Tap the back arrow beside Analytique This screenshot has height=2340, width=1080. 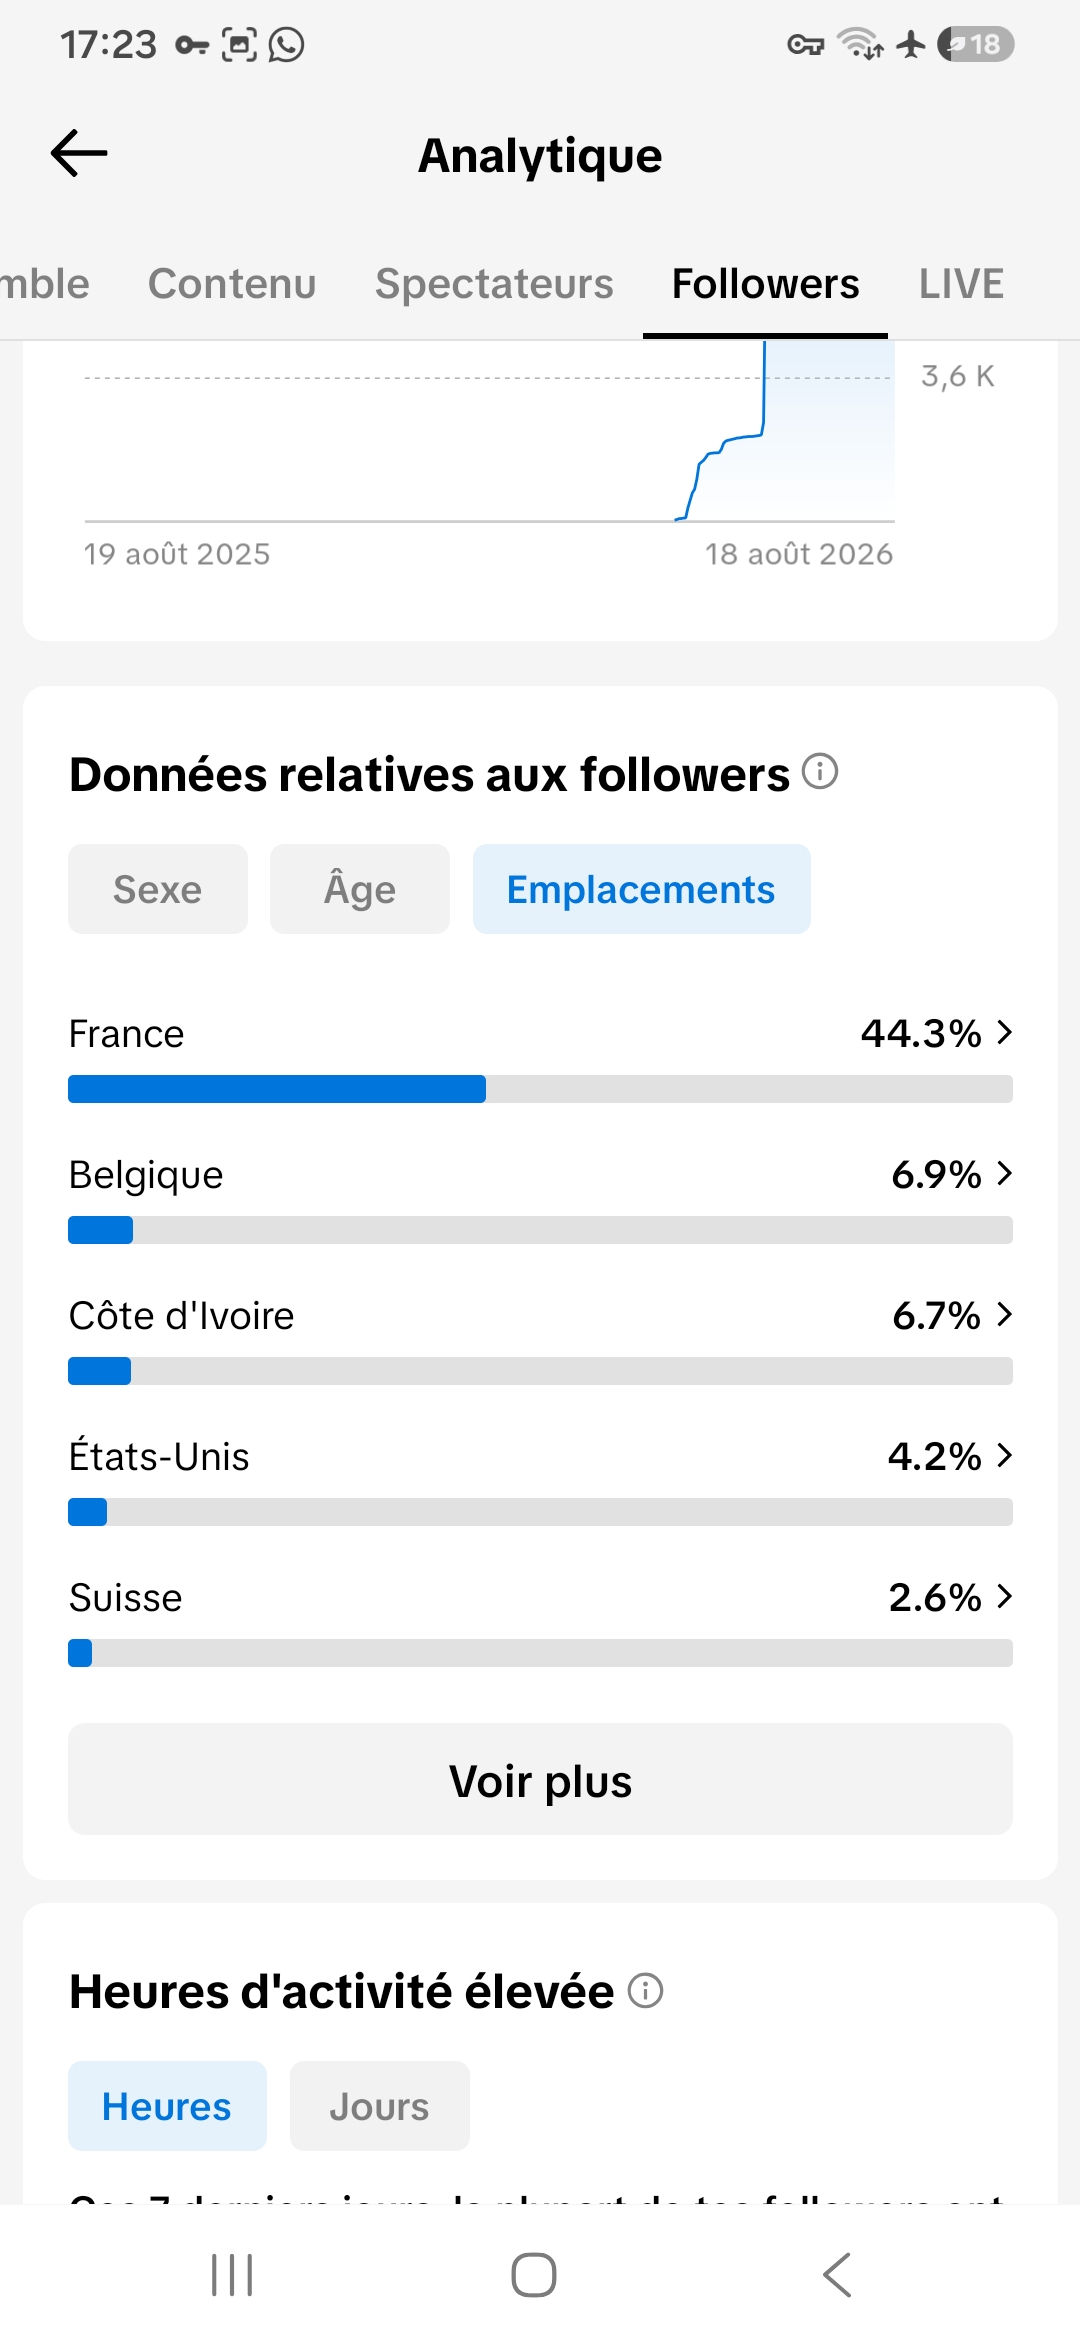79,154
